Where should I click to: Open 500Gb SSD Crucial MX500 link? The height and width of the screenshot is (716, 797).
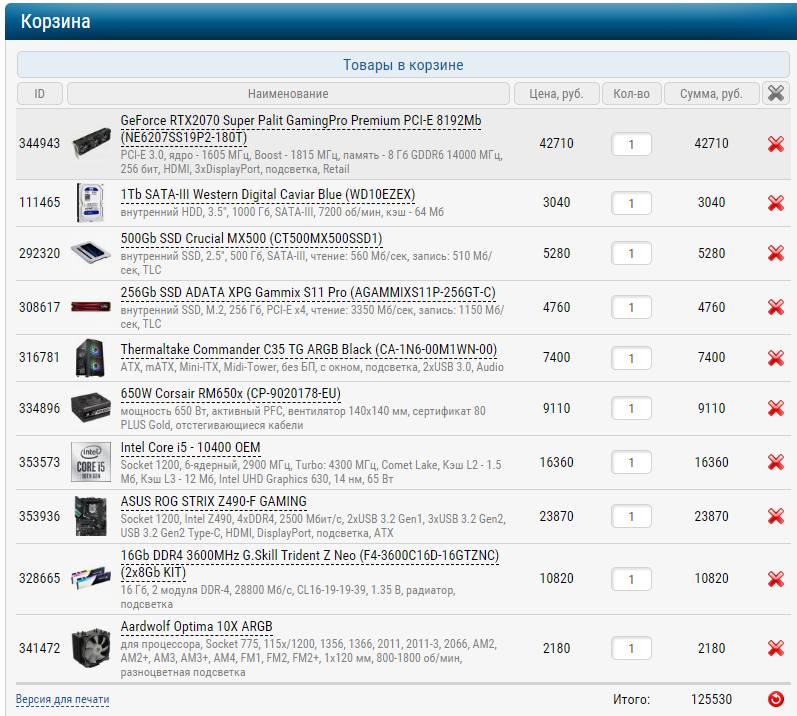click(x=251, y=238)
